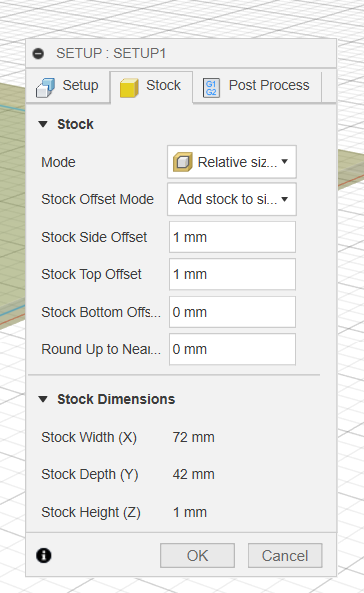This screenshot has height=593, width=364.
Task: Click the Relative size box icon
Action: [183, 162]
